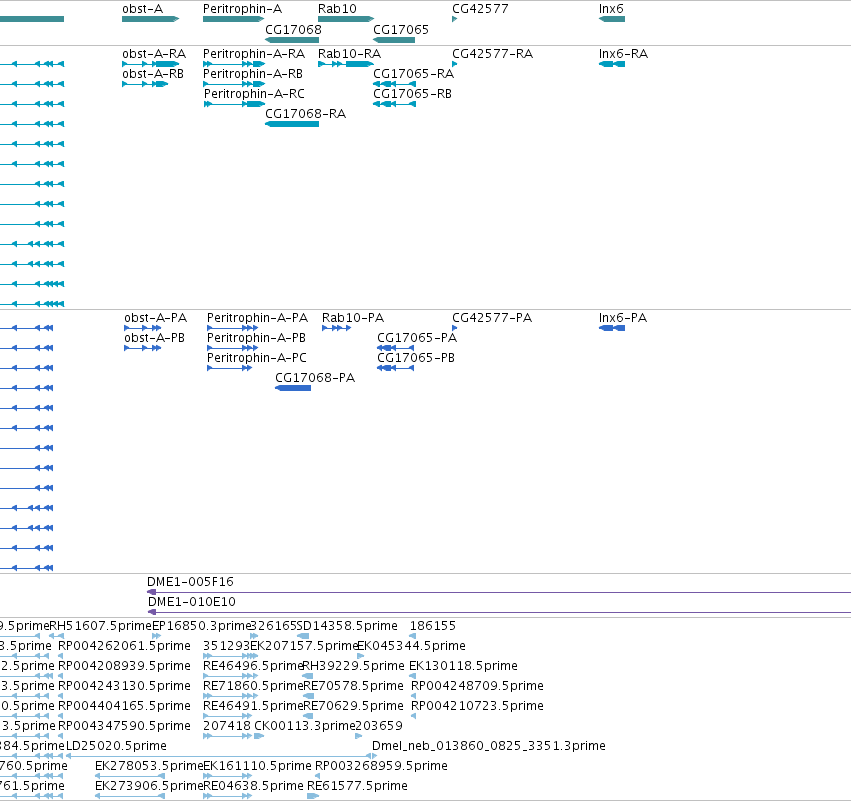Viewport: 851px width, 801px height.
Task: Select EST EK207157.5prime
Action: pyautogui.click(x=303, y=646)
